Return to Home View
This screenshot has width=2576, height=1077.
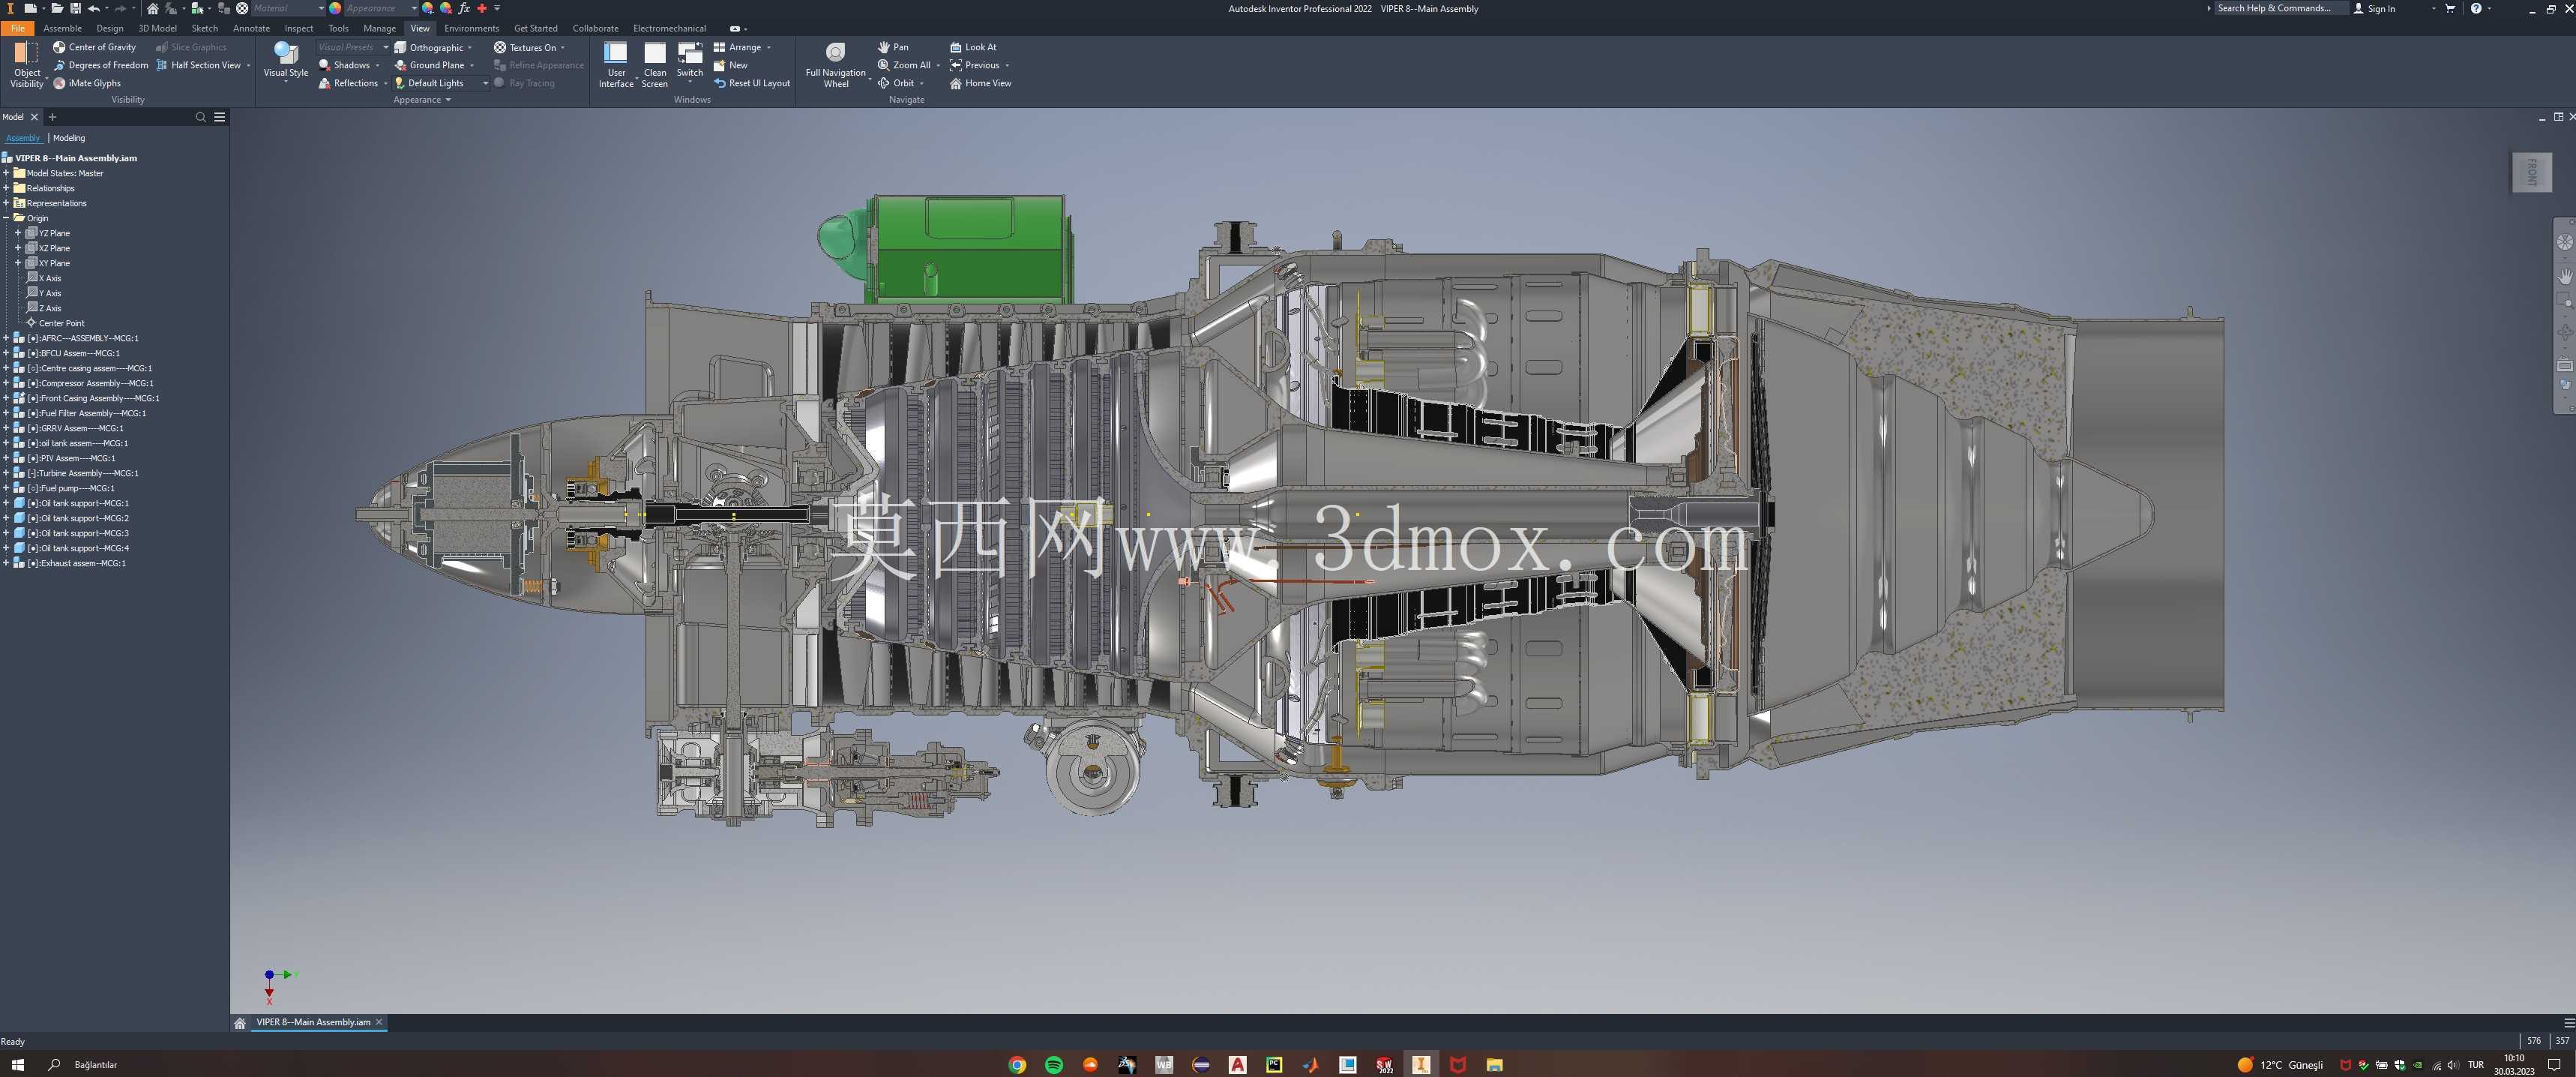tap(980, 83)
